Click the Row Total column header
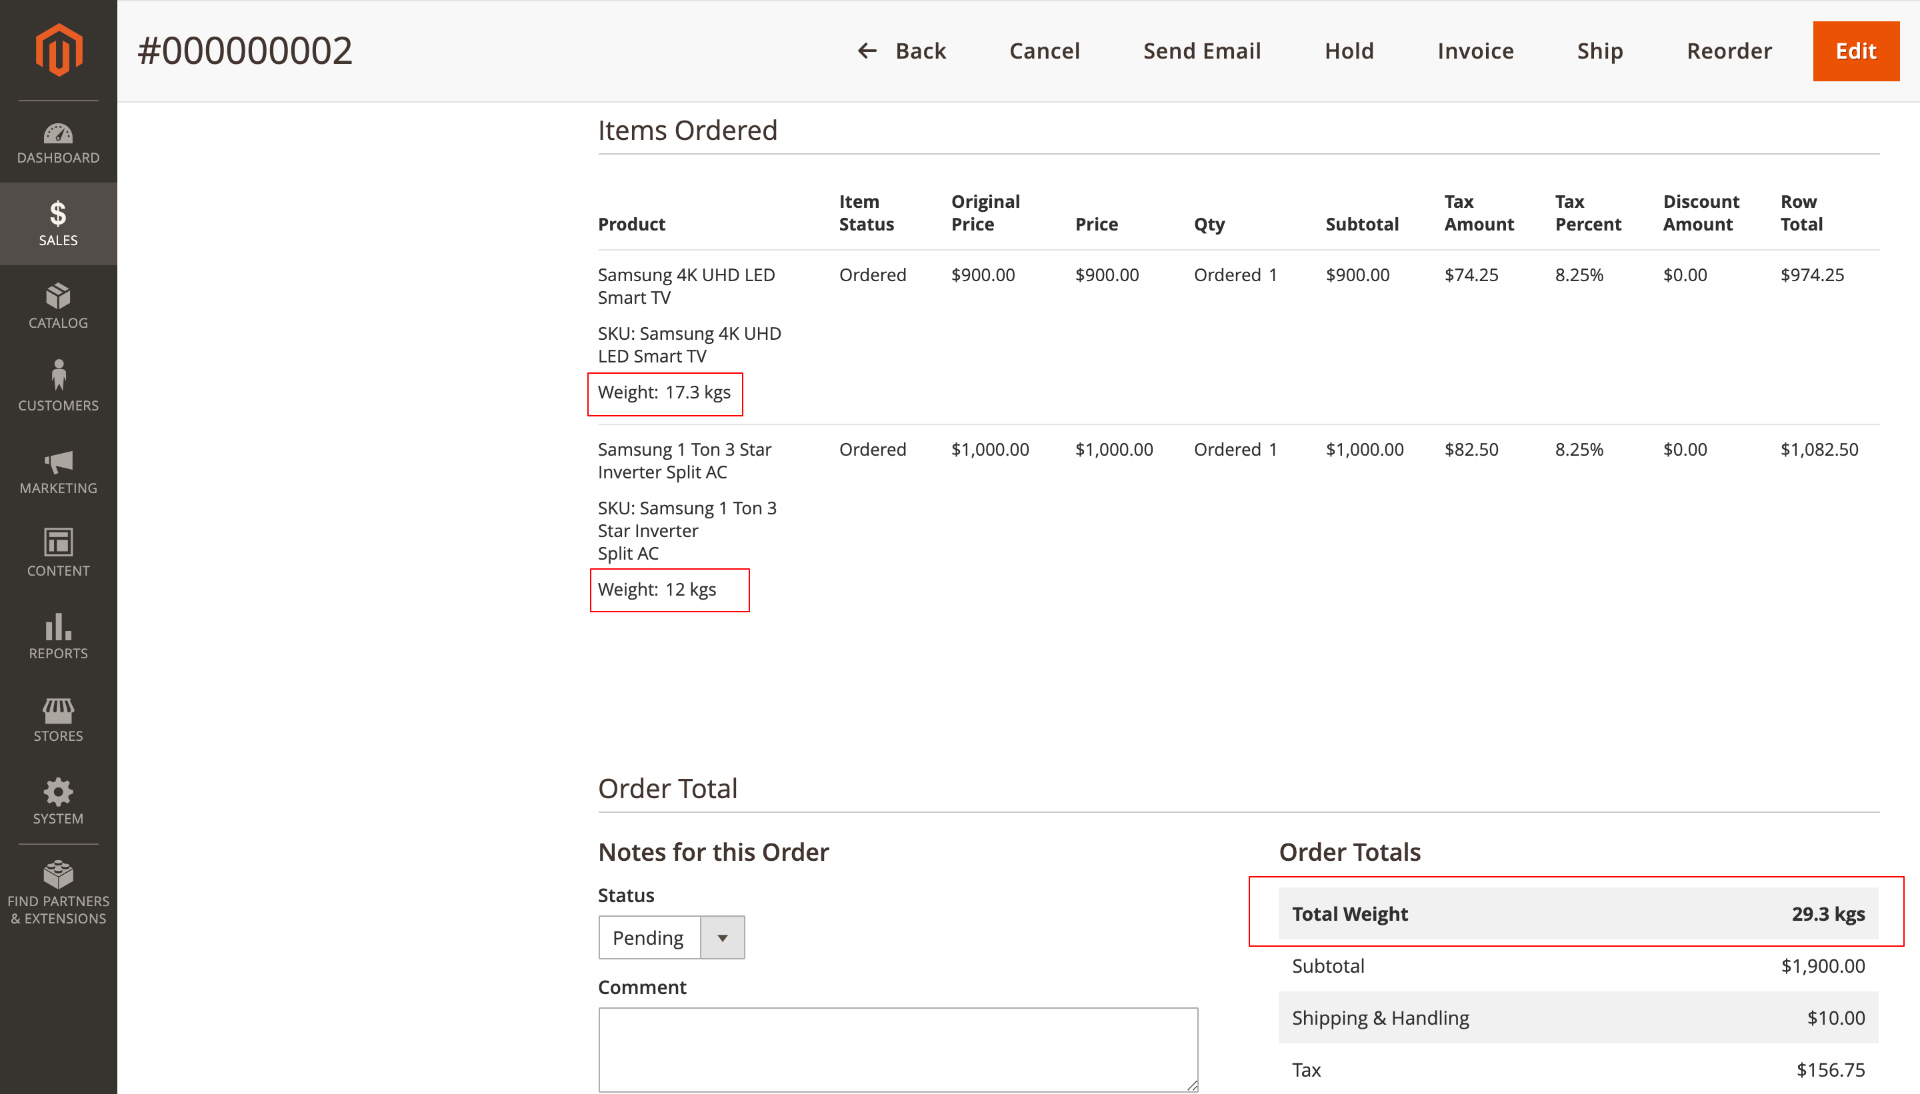1920x1094 pixels. coord(1801,213)
